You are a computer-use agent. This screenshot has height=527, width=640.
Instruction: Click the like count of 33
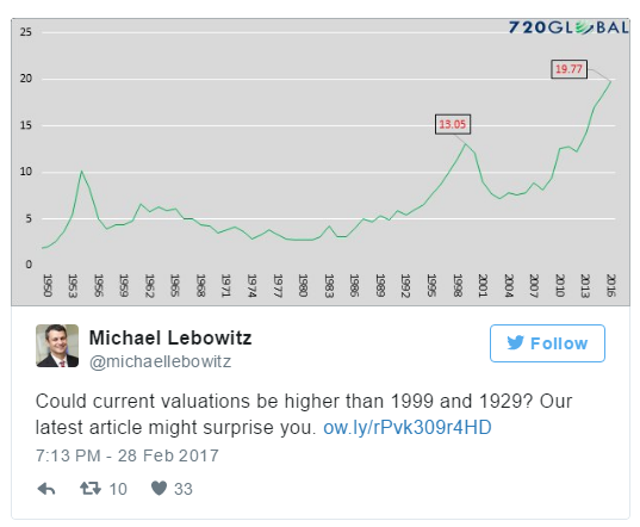182,489
